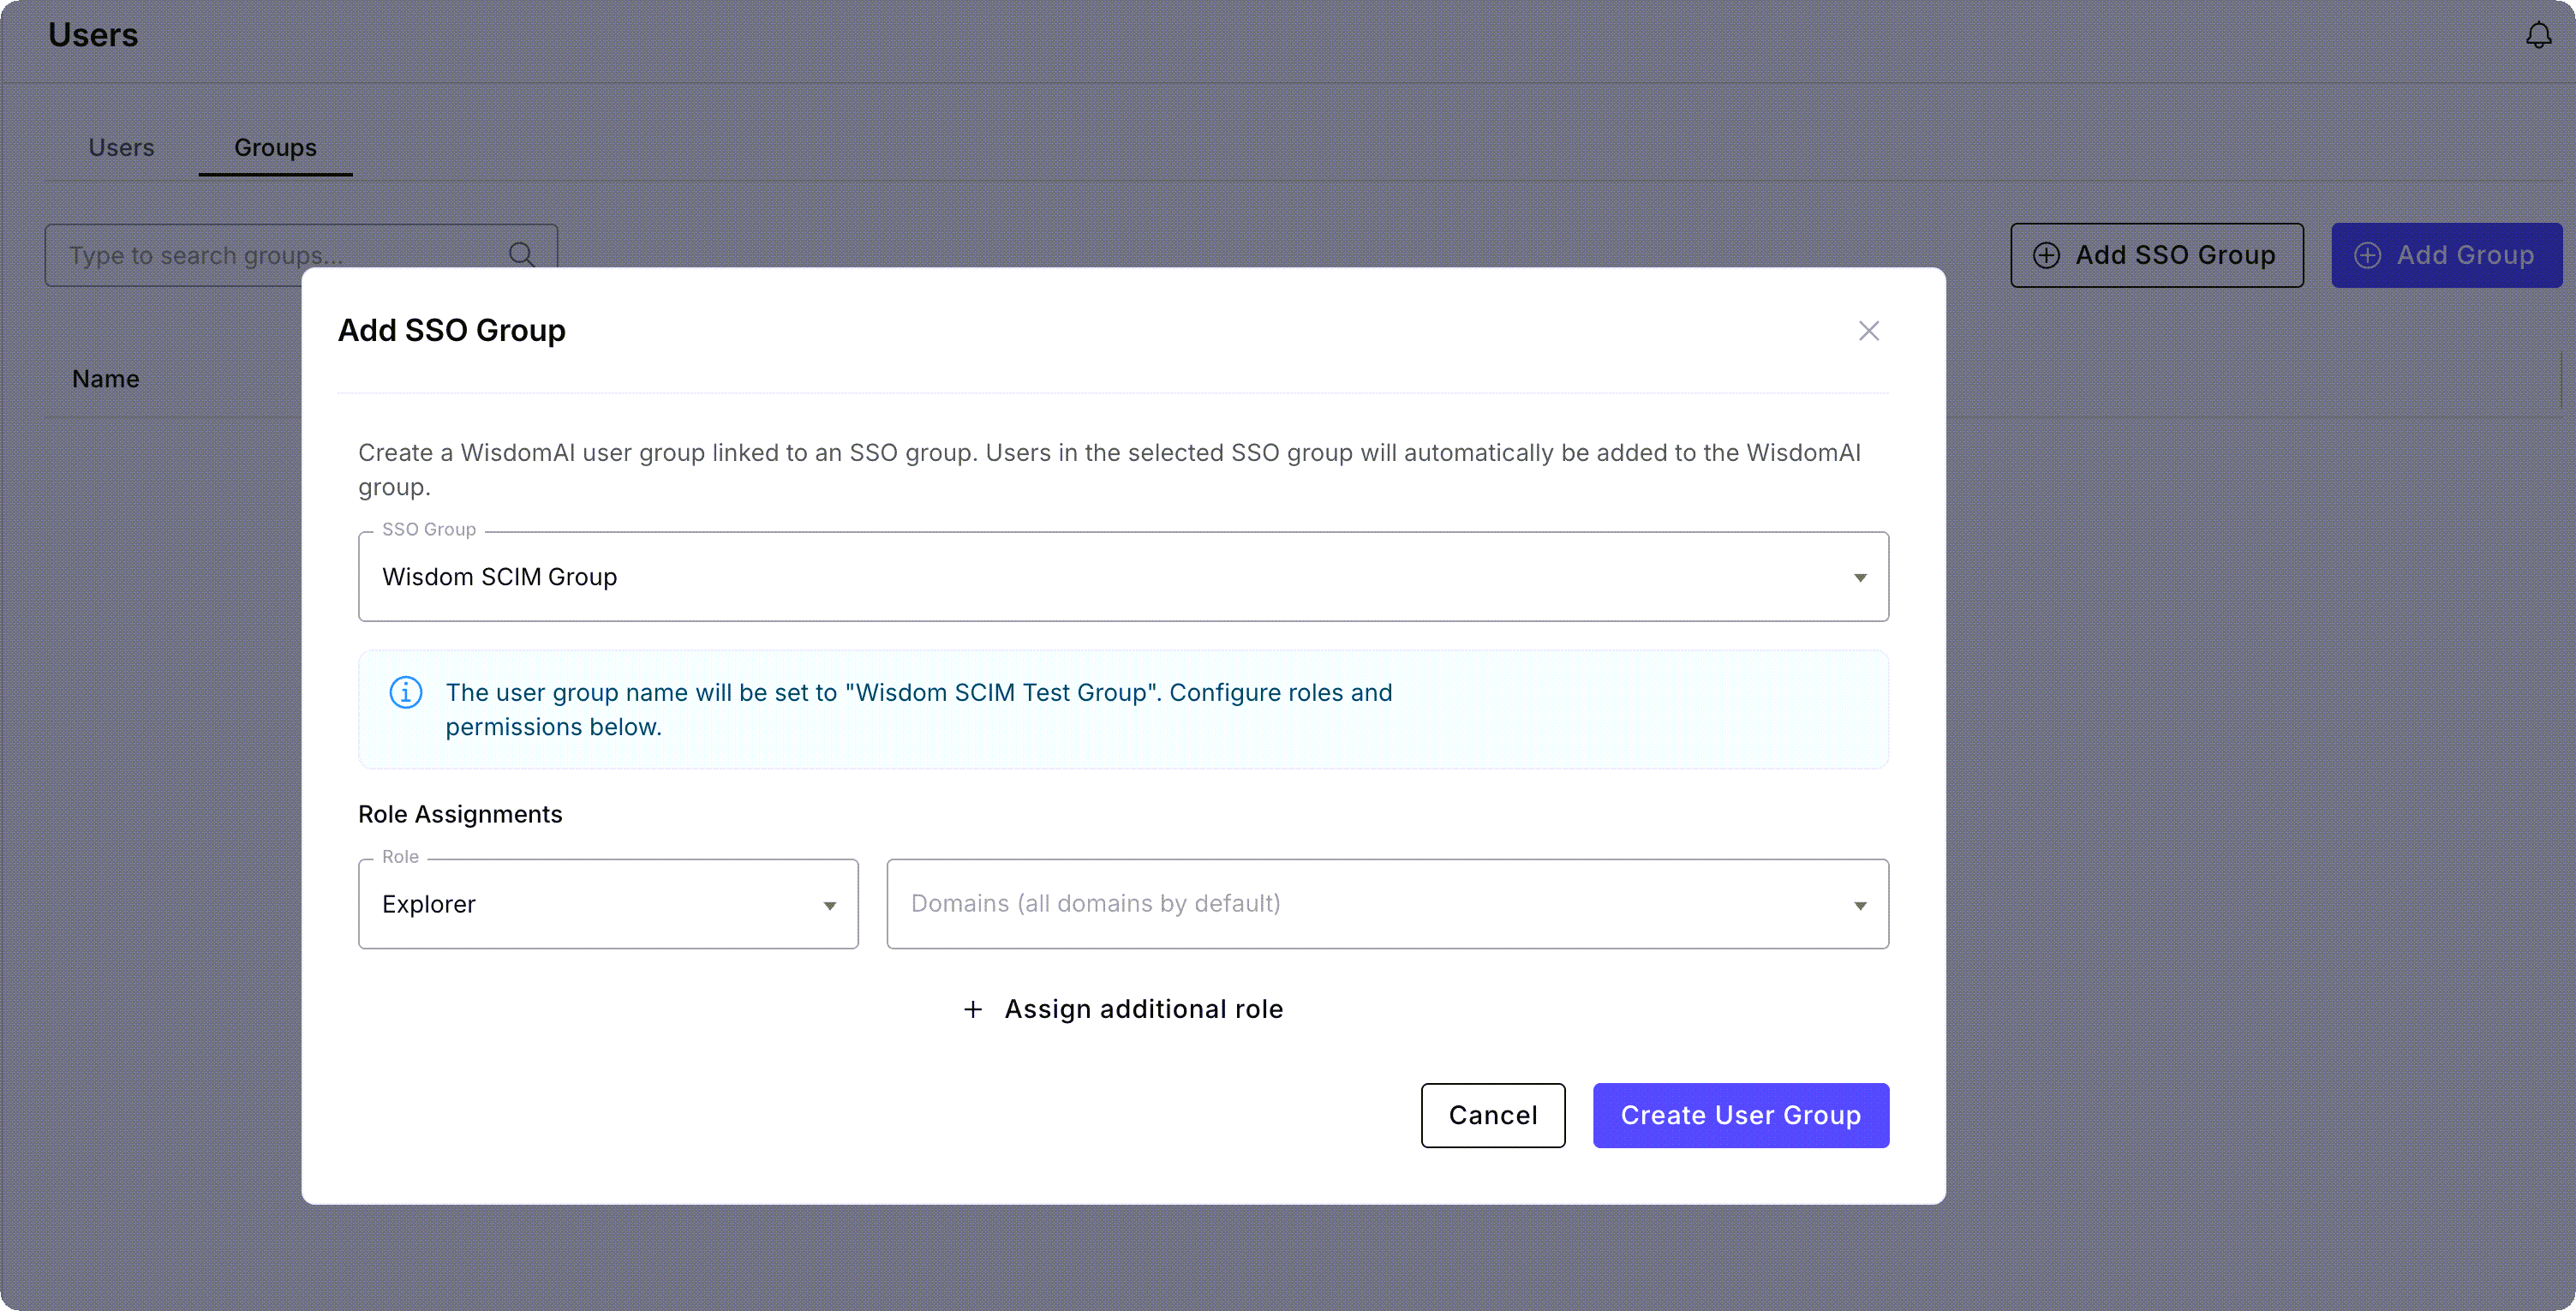The height and width of the screenshot is (1311, 2576).
Task: Click Create User Group
Action: click(1740, 1115)
